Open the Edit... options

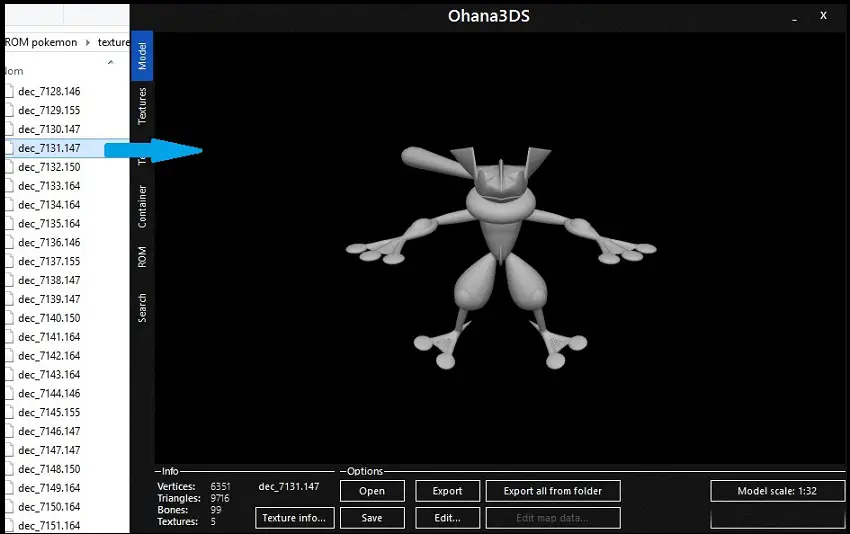pyautogui.click(x=447, y=518)
